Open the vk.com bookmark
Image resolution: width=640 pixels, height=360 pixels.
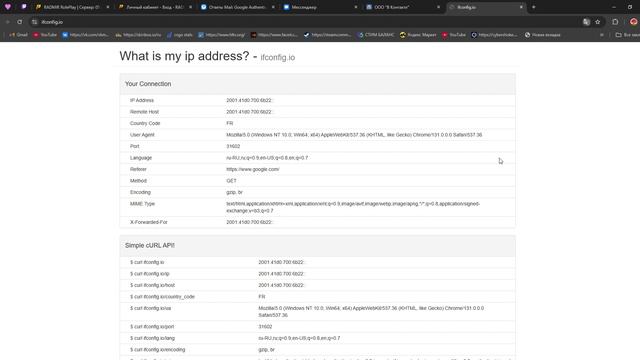tap(86, 35)
